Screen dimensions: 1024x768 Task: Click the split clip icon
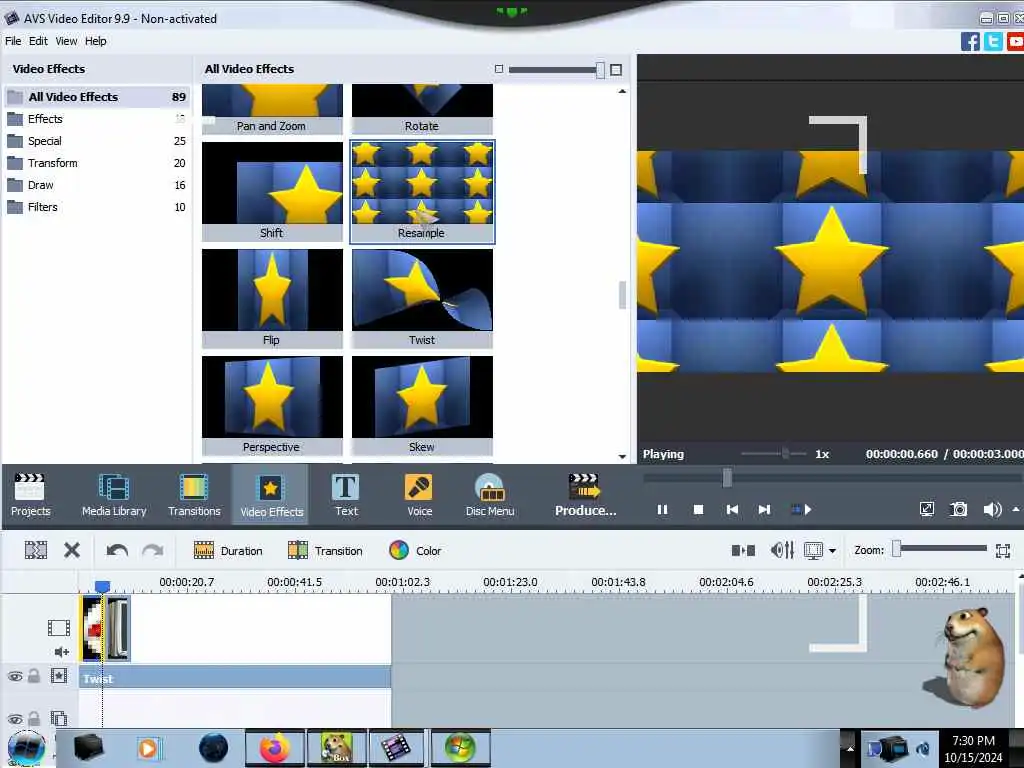[36, 551]
